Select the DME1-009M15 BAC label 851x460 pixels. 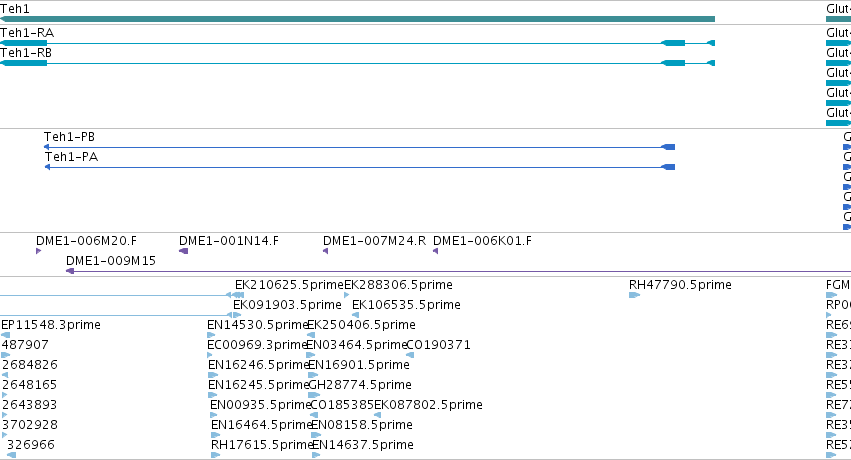(x=111, y=261)
